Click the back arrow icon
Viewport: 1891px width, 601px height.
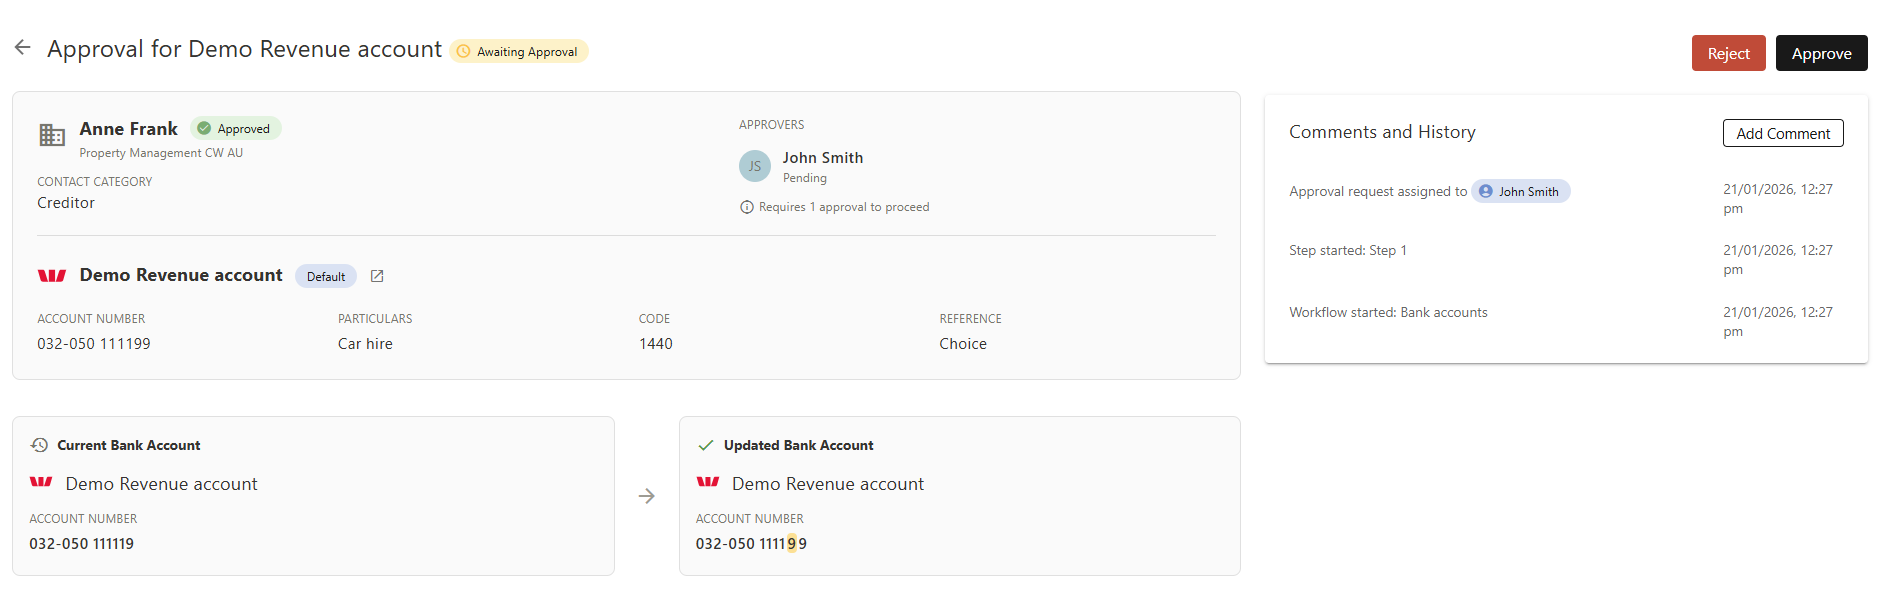pos(23,48)
